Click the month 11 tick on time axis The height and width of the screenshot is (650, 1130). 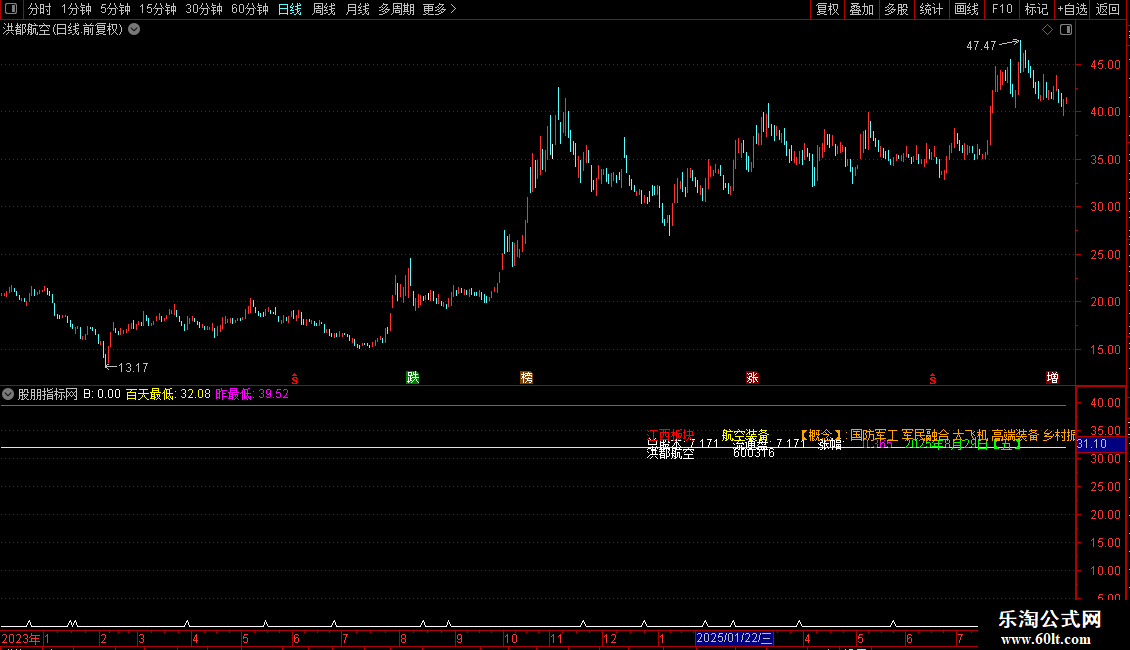click(x=556, y=638)
